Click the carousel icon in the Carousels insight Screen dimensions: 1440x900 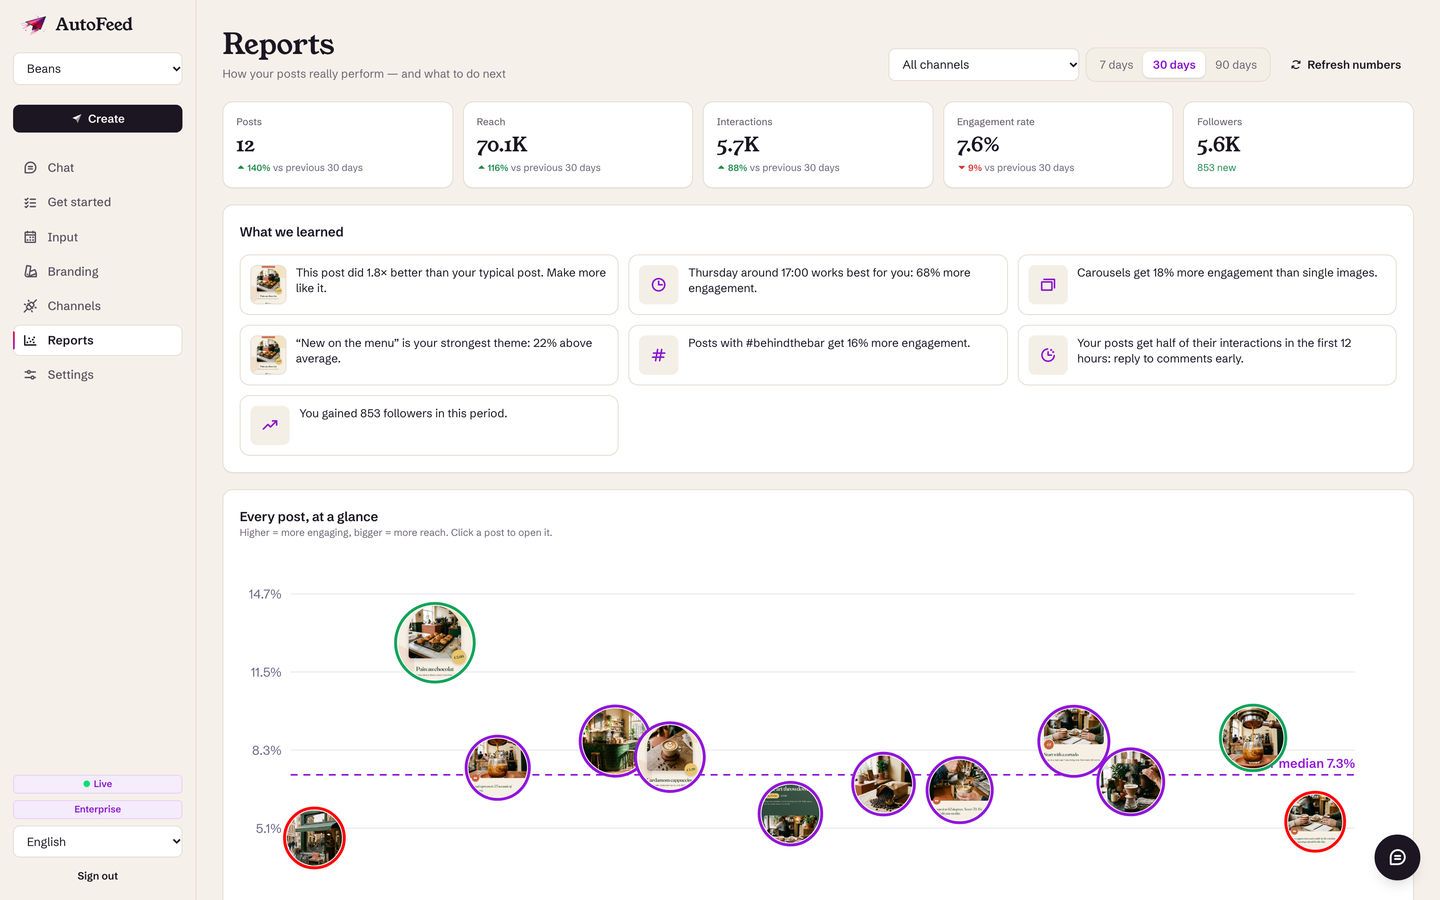(1047, 285)
